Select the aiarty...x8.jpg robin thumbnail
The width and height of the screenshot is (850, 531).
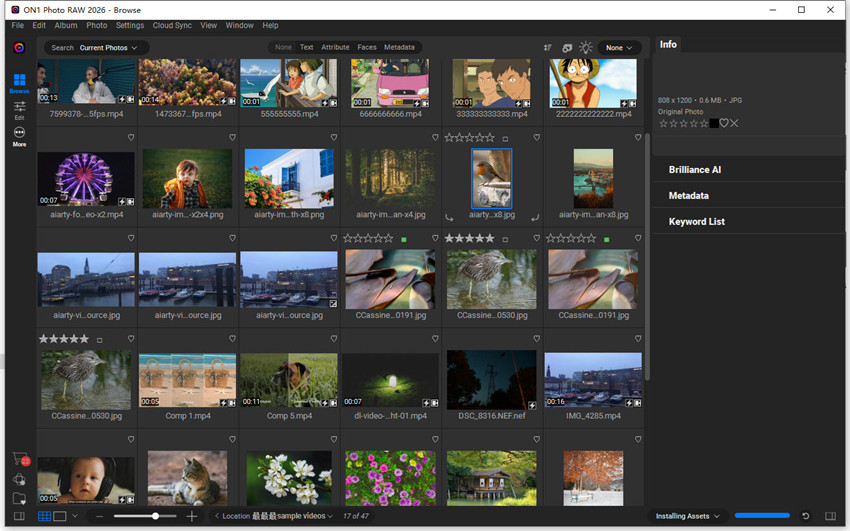pos(492,178)
